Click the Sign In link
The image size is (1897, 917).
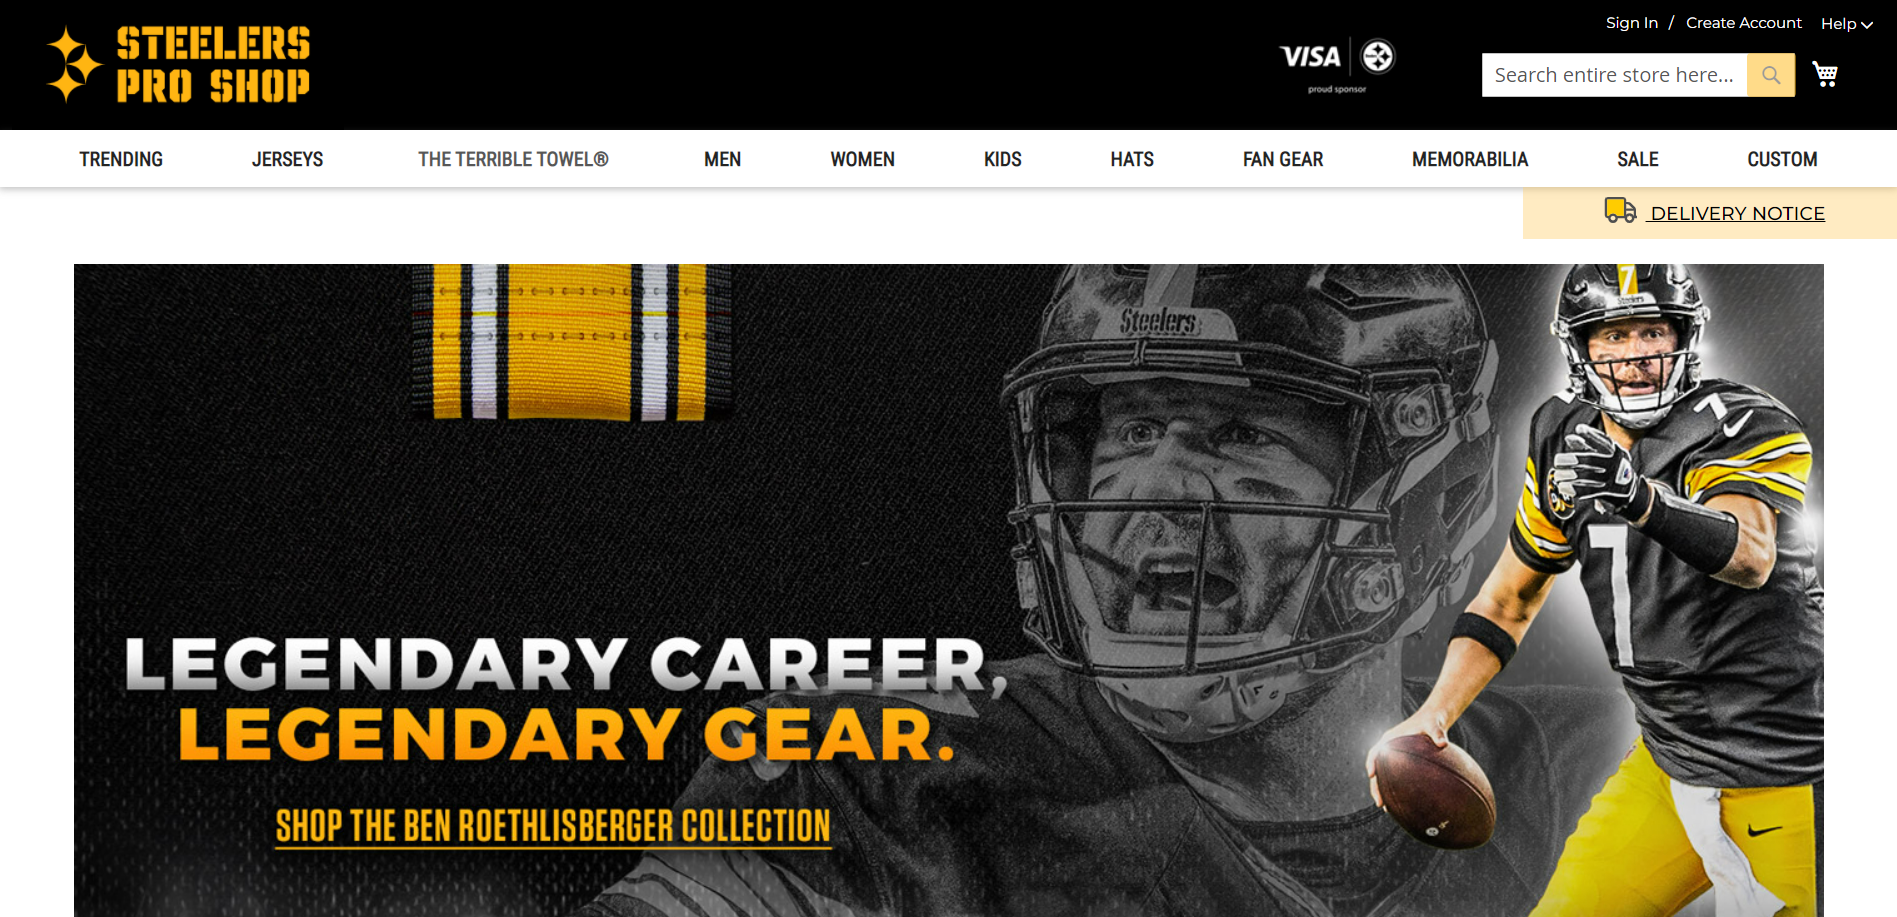[1632, 23]
